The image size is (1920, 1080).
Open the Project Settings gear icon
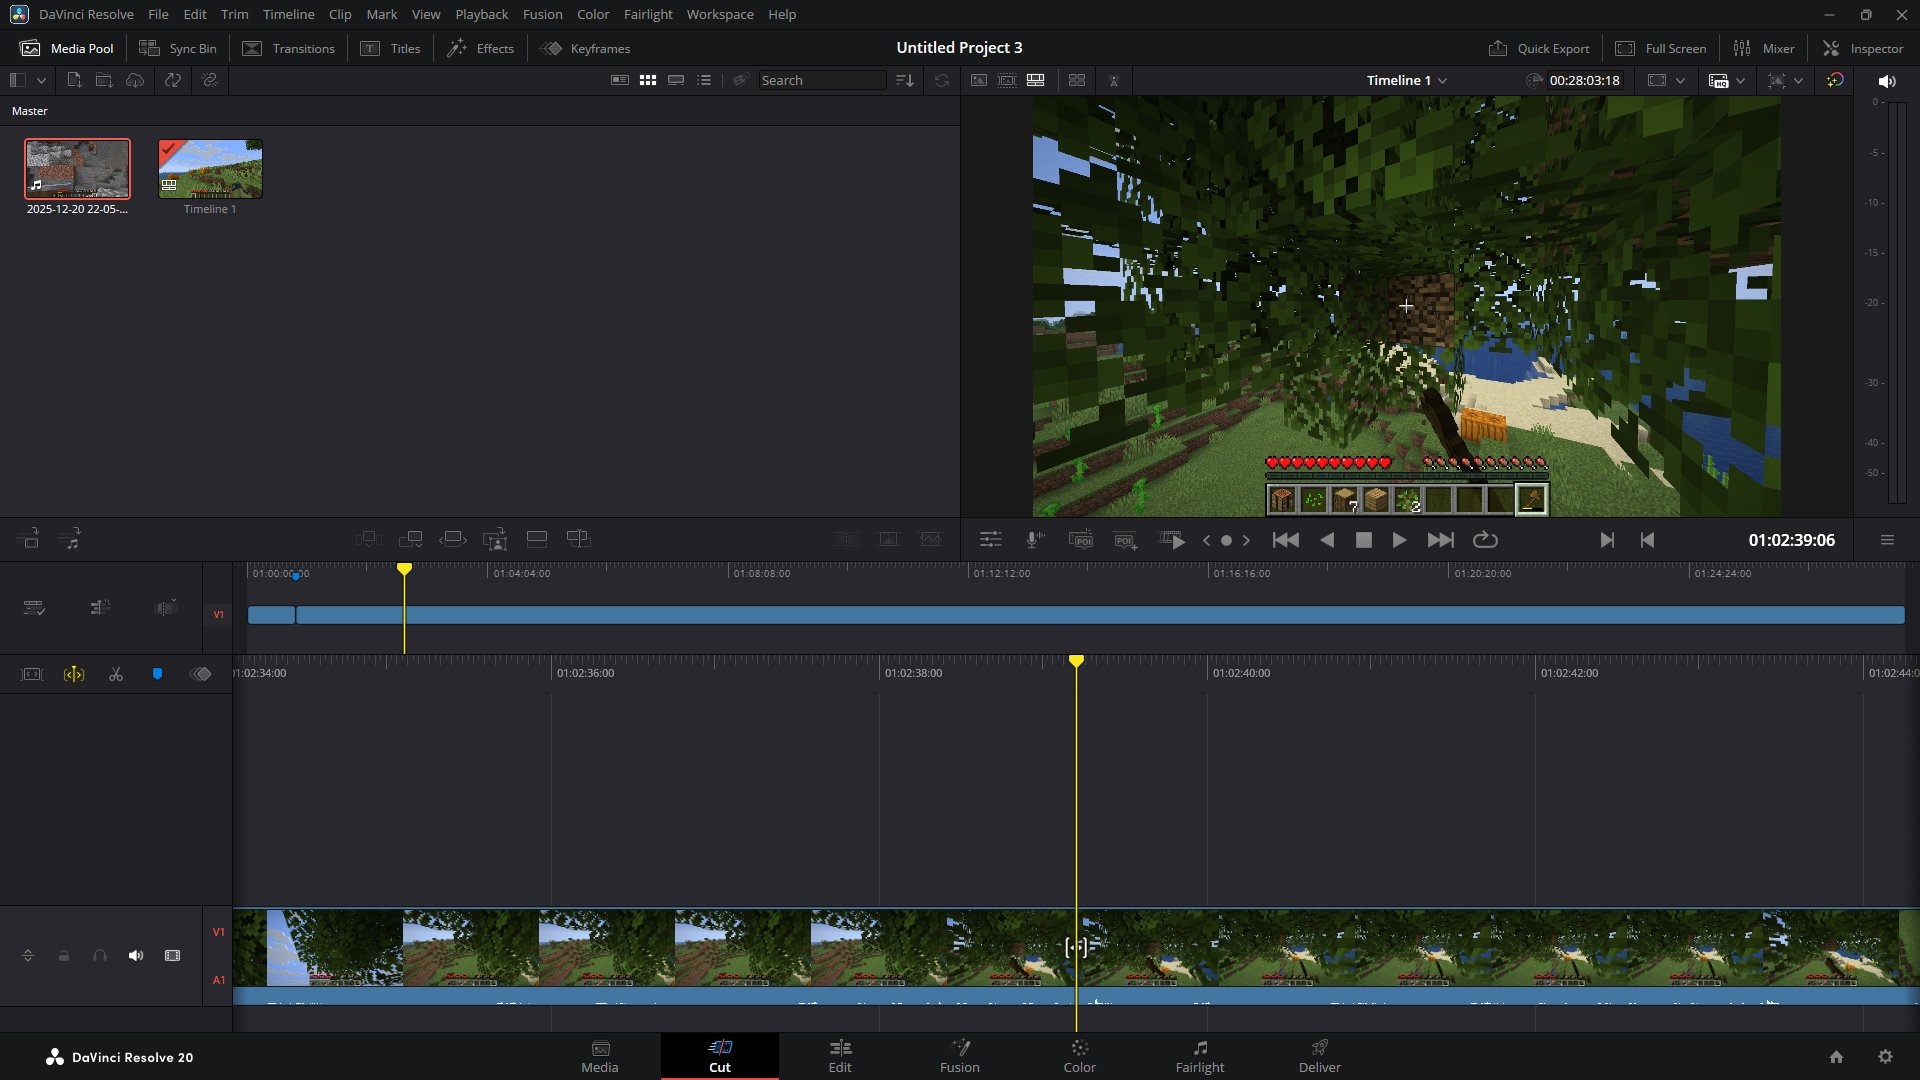[x=1885, y=1057]
